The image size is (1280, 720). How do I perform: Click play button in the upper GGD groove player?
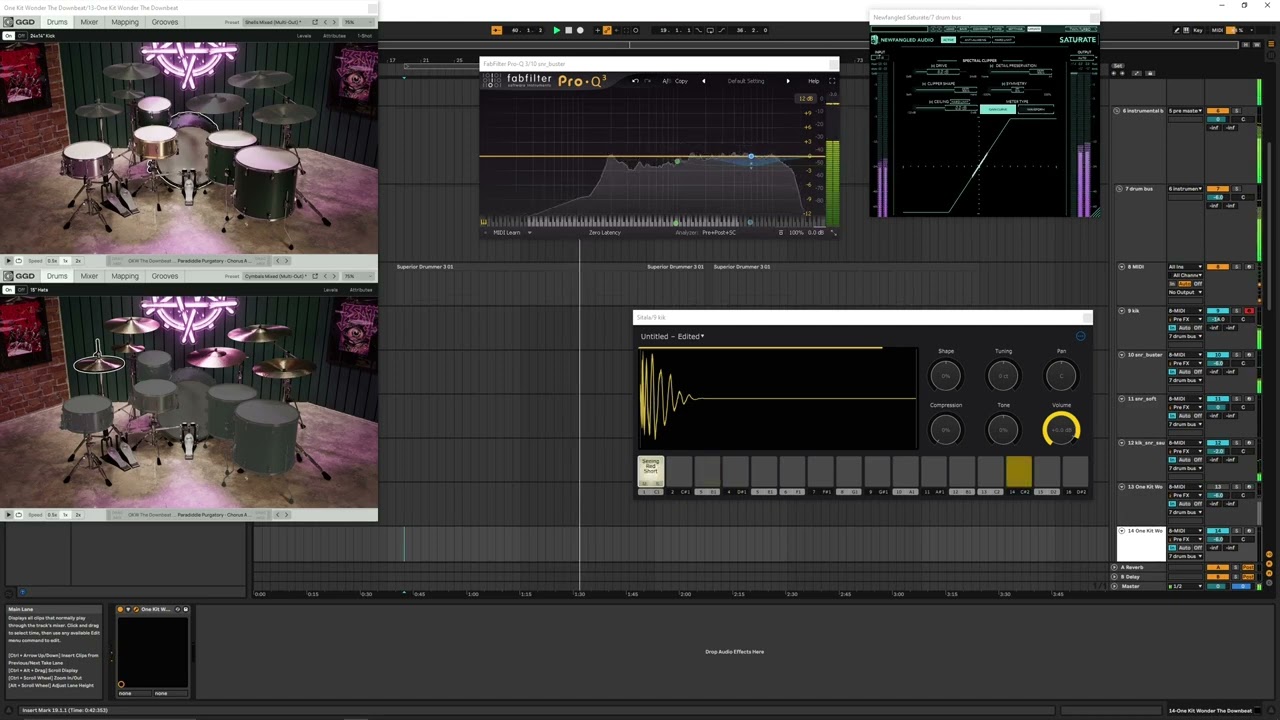pyautogui.click(x=9, y=261)
